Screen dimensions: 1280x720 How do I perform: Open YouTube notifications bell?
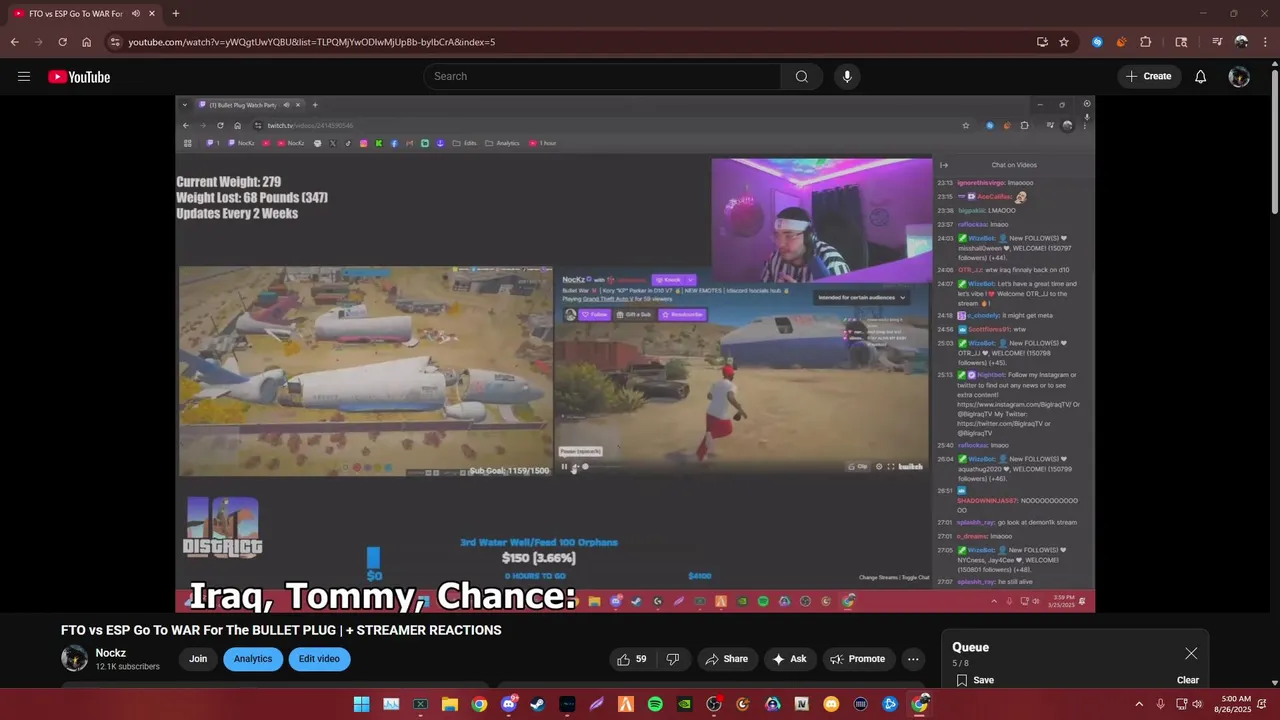click(1201, 76)
